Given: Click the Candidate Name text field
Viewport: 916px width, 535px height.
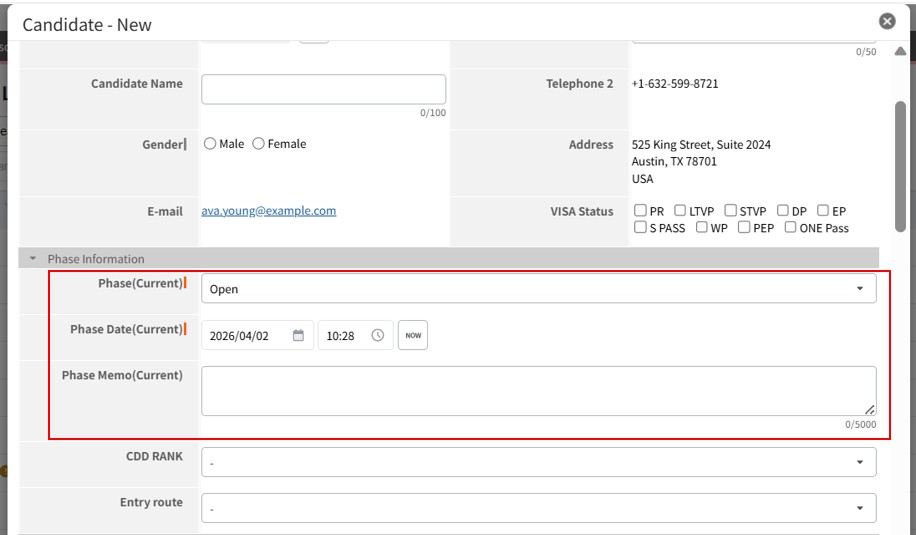Looking at the screenshot, I should point(323,89).
